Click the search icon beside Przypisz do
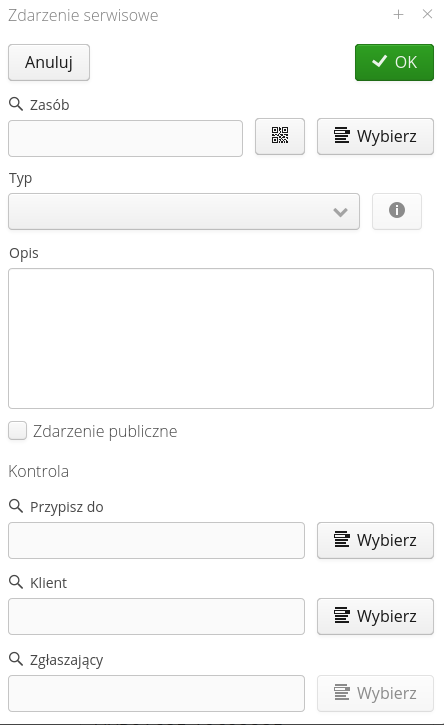The image size is (444, 725). (16, 506)
